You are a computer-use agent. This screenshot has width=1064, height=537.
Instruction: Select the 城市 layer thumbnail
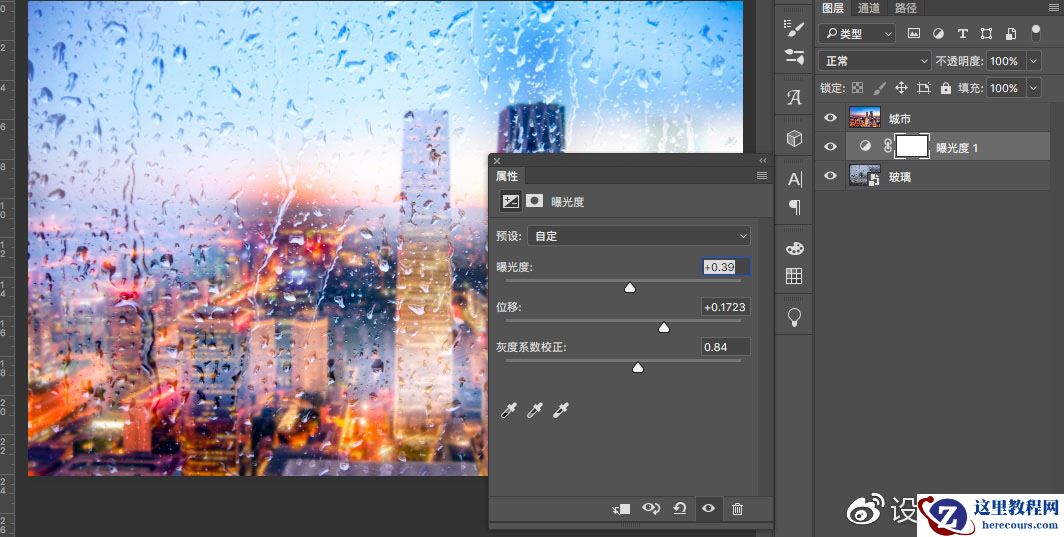pyautogui.click(x=865, y=118)
